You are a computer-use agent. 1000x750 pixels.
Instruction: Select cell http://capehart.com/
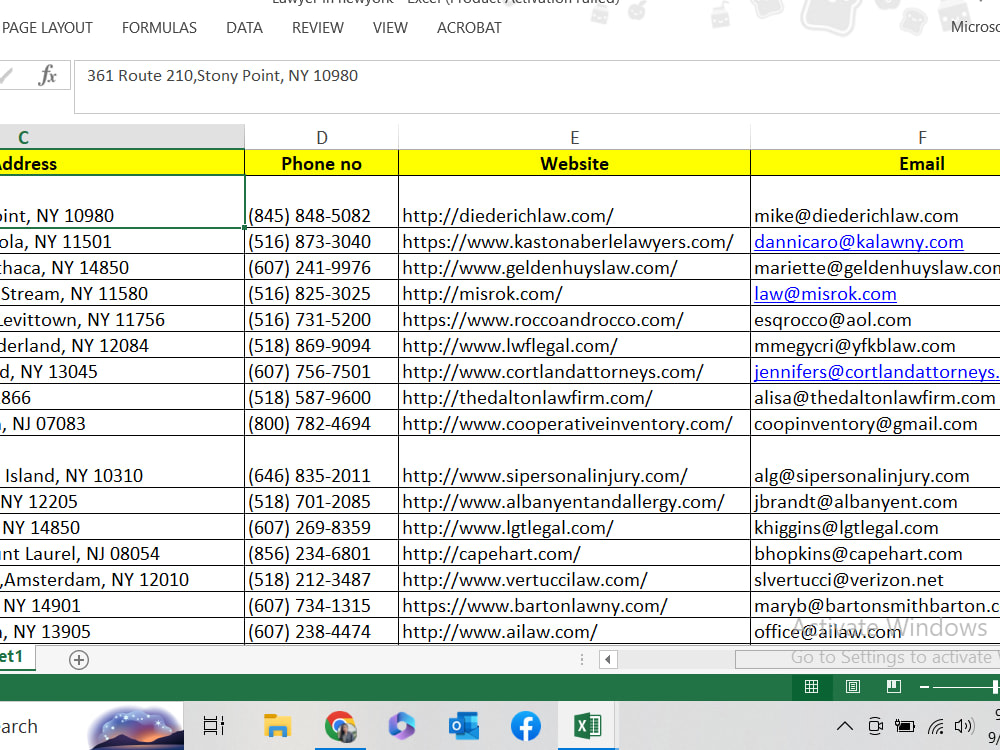point(574,554)
